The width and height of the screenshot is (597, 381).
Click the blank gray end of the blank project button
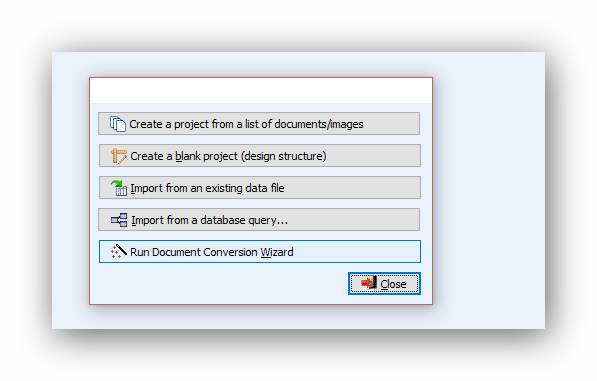[x=373, y=156]
